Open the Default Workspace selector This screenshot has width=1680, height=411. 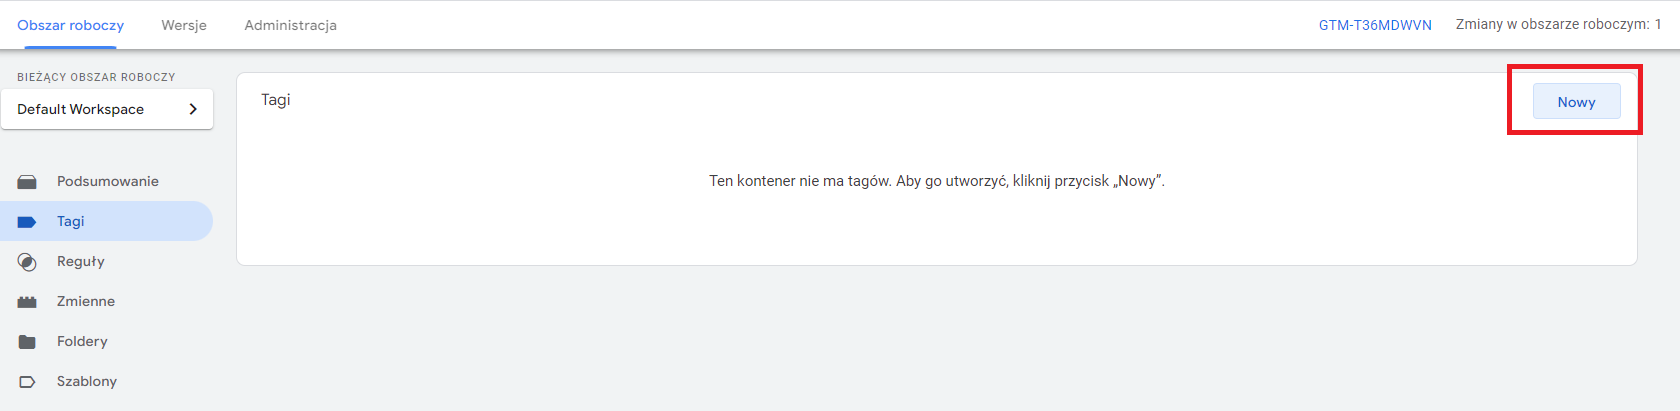[107, 109]
